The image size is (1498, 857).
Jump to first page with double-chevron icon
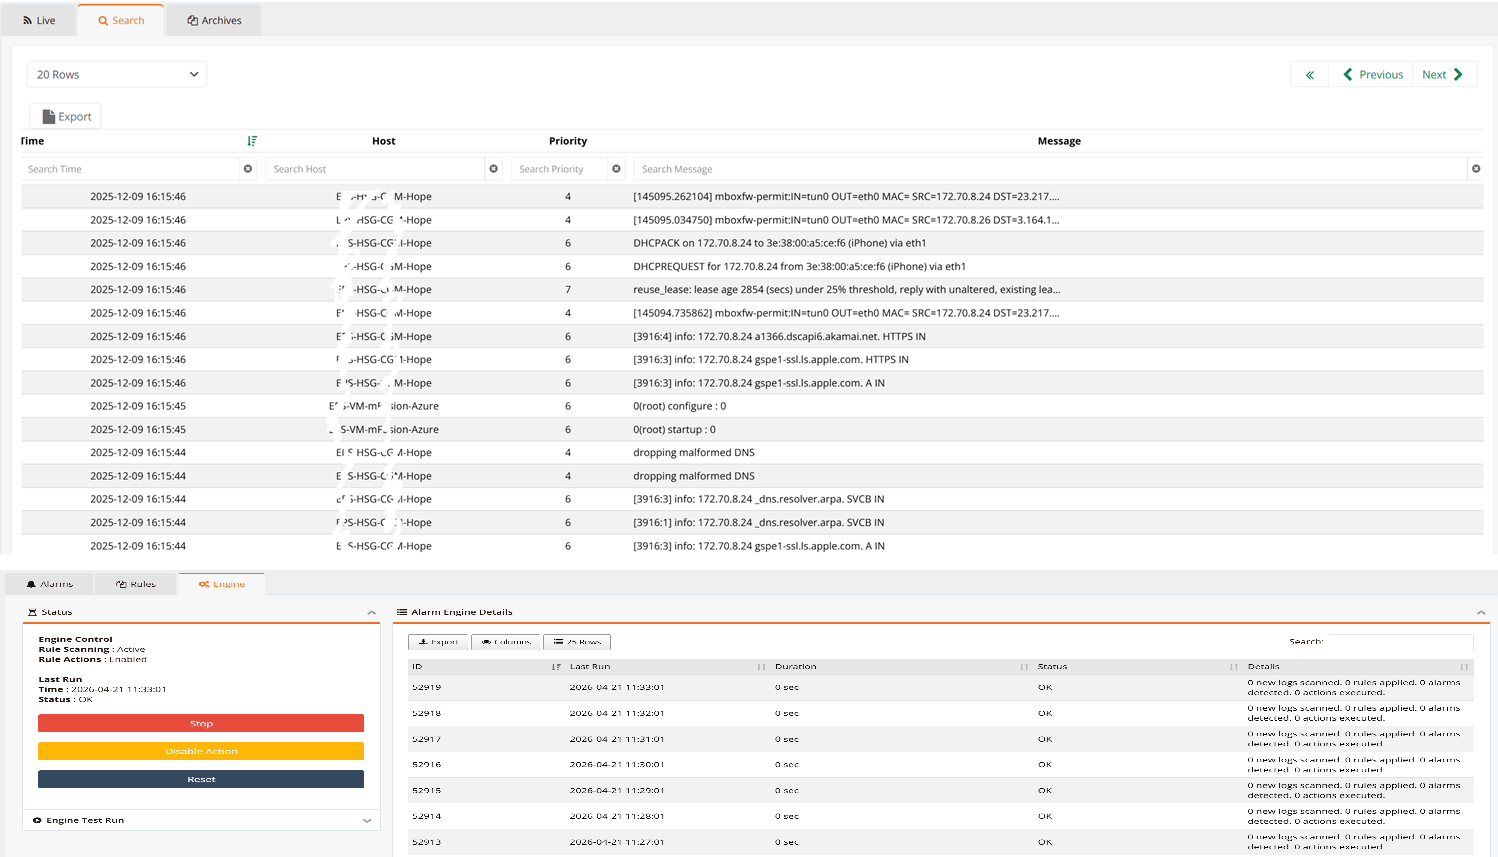[1309, 74]
